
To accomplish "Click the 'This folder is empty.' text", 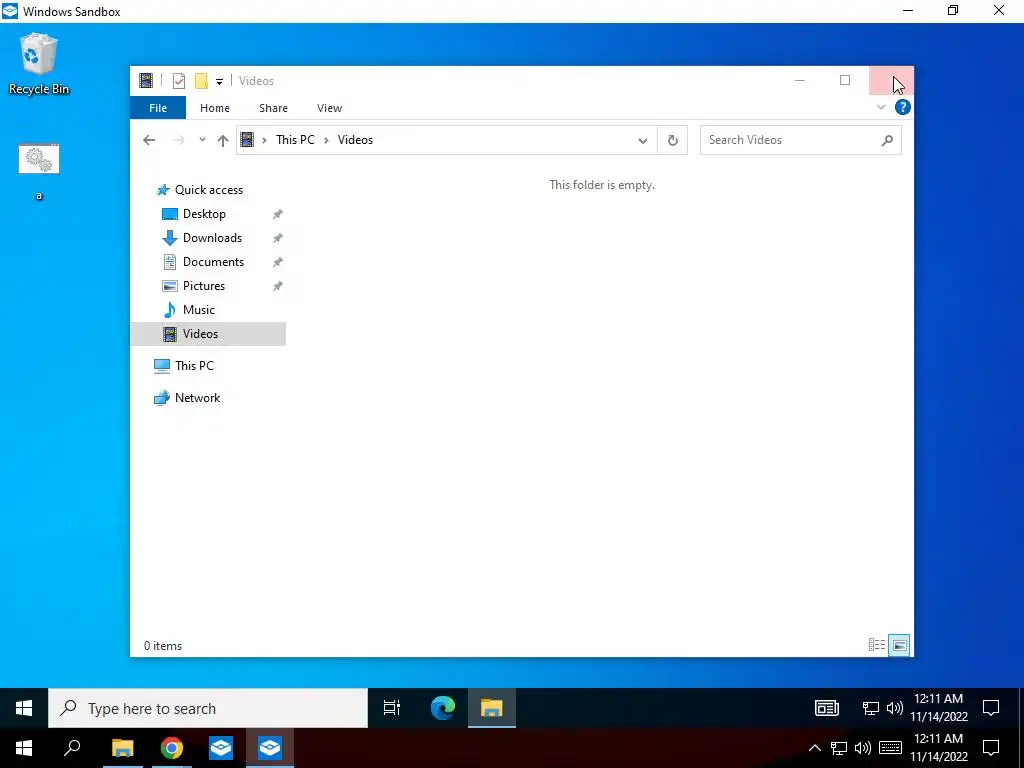I will pos(601,185).
